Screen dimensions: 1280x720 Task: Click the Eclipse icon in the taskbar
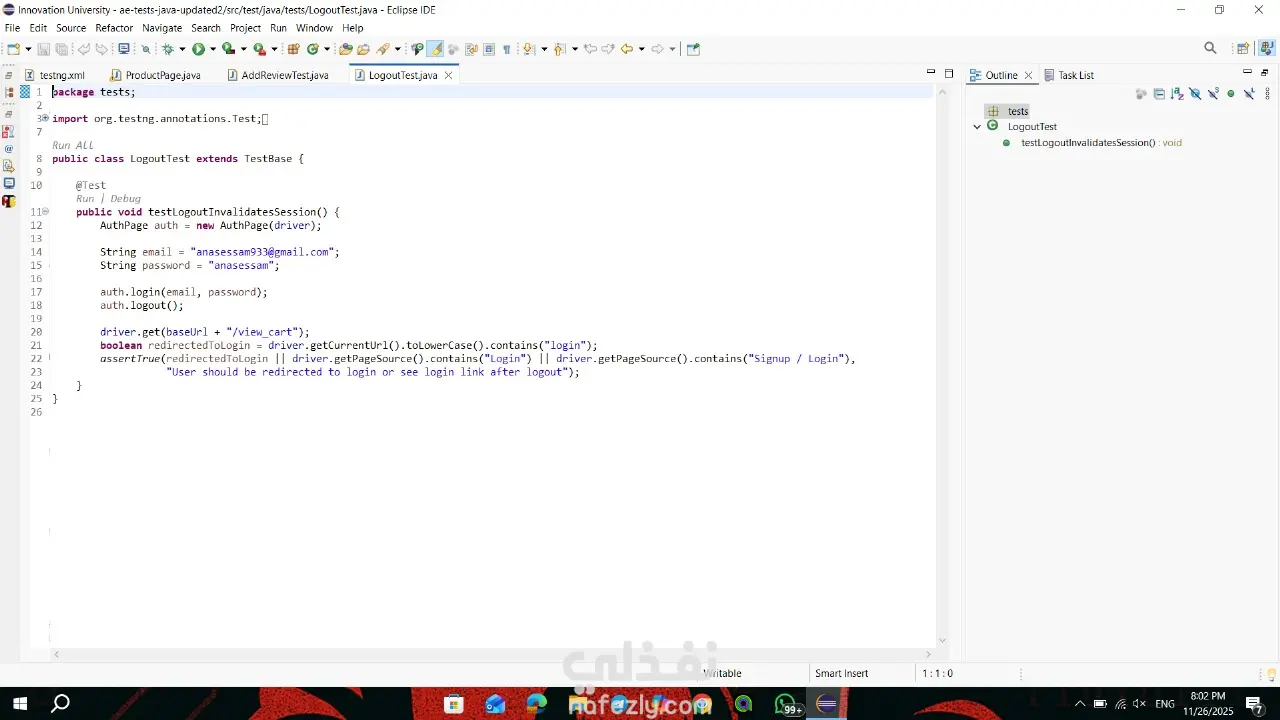[826, 704]
